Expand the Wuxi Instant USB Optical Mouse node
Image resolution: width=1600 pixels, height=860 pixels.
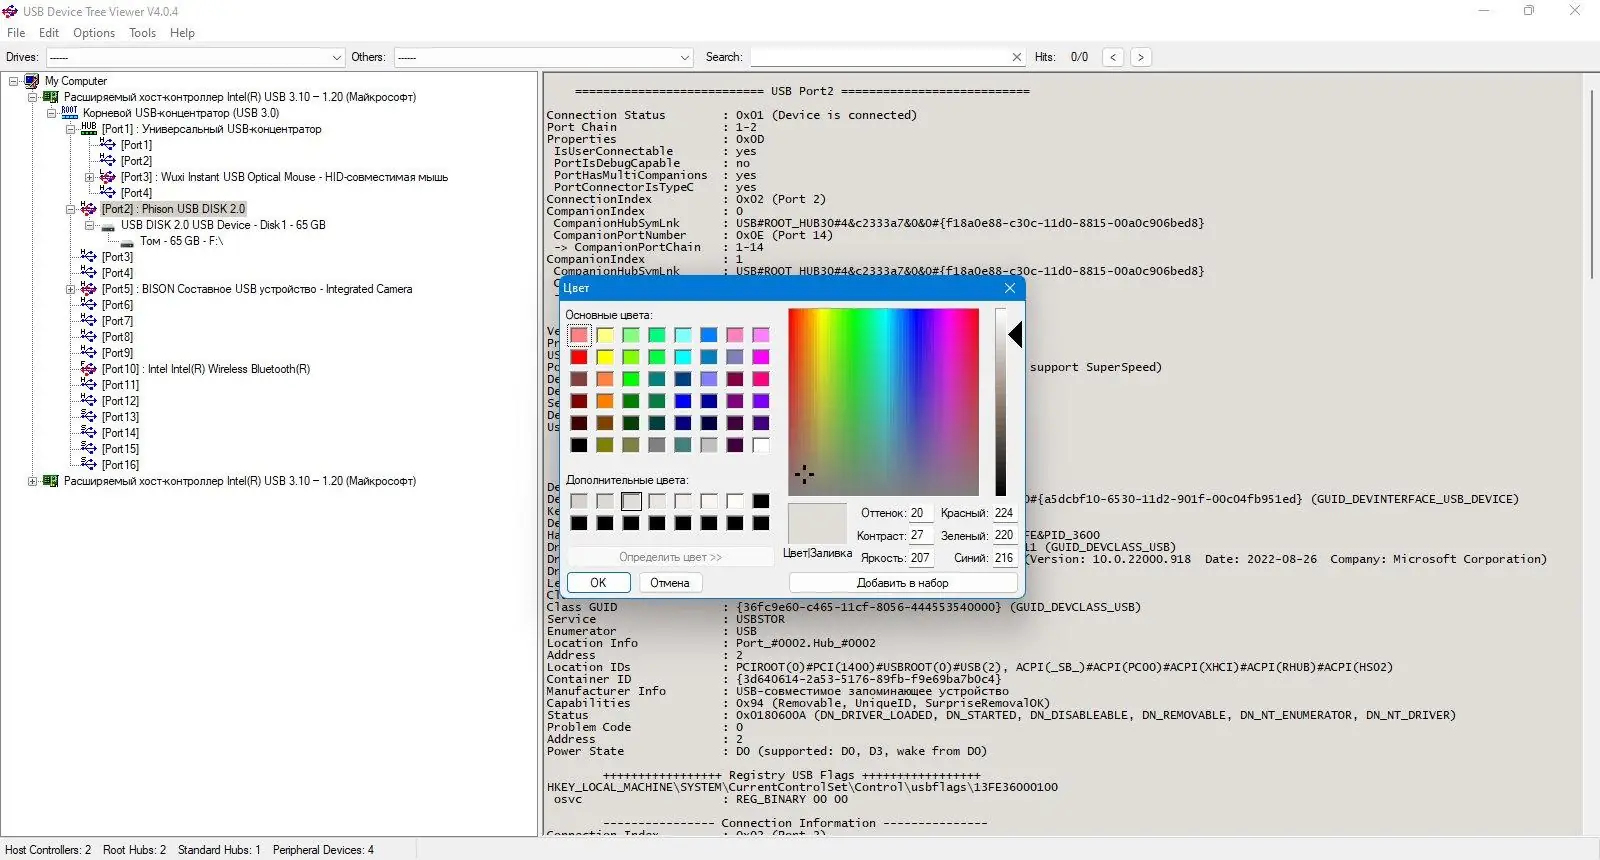point(89,177)
